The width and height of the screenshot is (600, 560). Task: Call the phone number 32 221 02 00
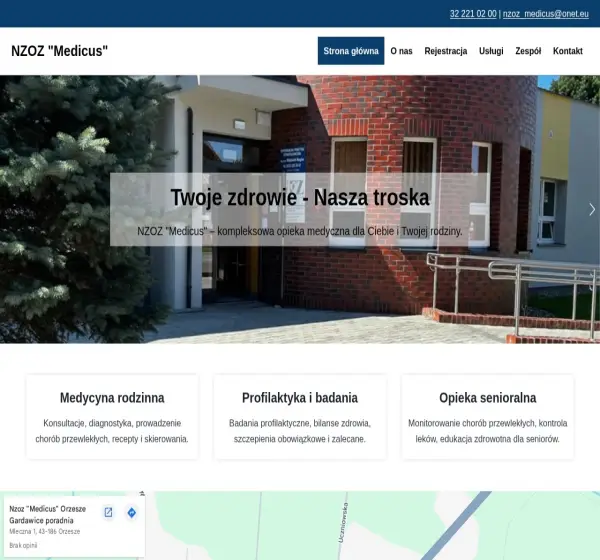pos(473,14)
